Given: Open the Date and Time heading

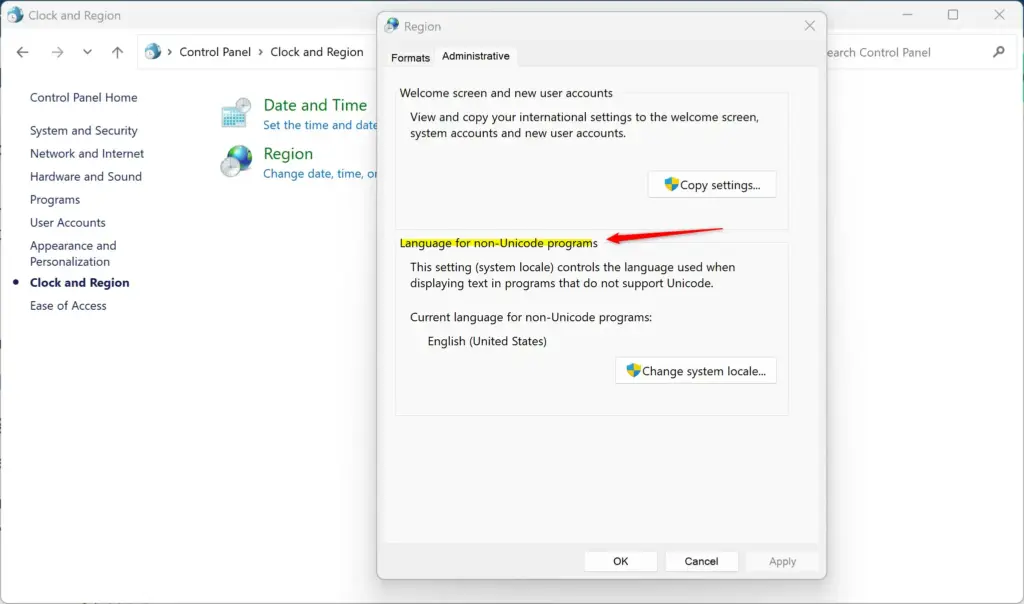Looking at the screenshot, I should tap(315, 104).
